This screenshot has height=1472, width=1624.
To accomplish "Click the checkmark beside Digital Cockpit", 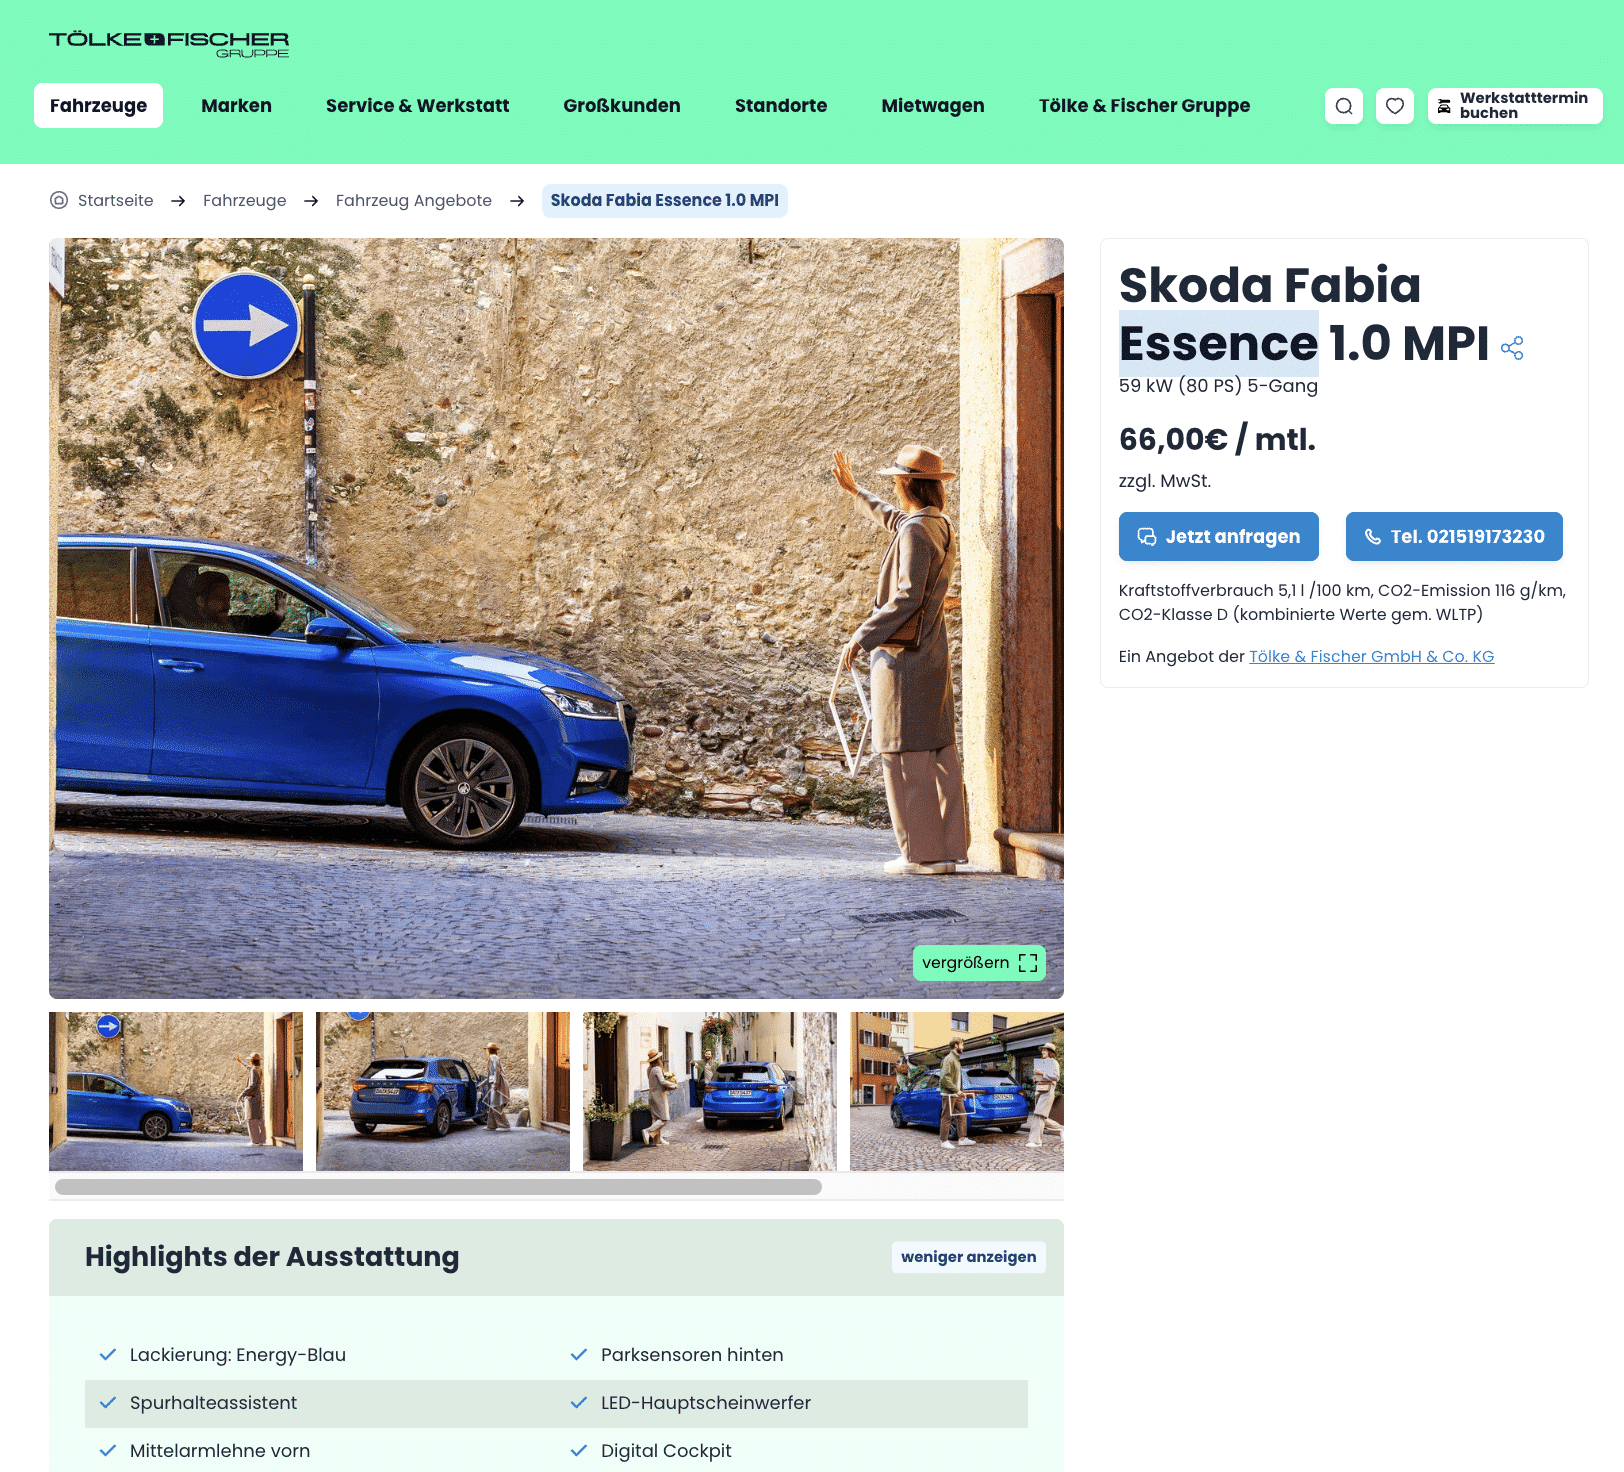I will [x=579, y=1451].
